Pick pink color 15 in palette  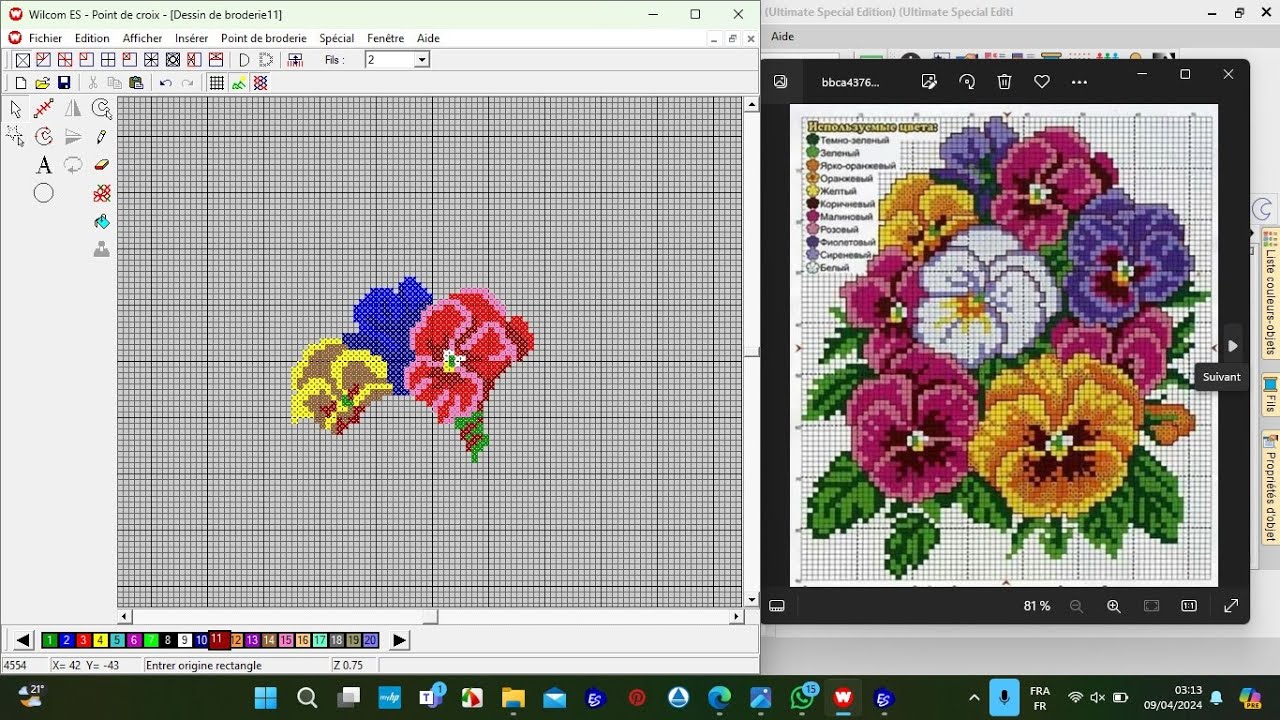pos(286,641)
